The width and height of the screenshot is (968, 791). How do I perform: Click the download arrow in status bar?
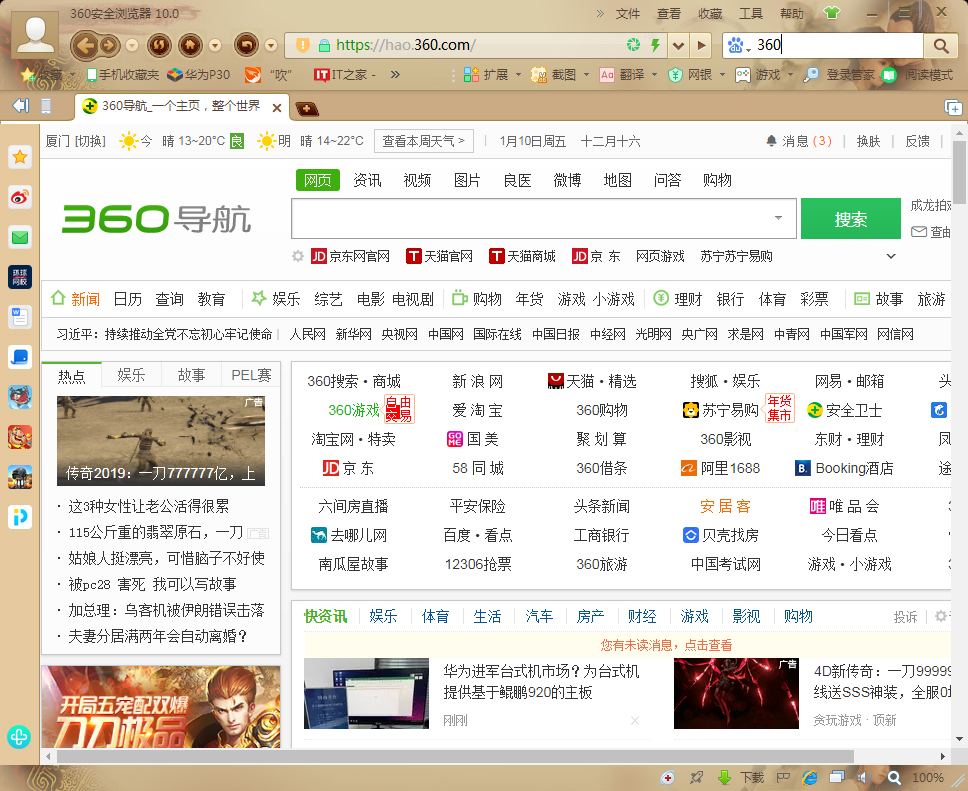coord(724,777)
